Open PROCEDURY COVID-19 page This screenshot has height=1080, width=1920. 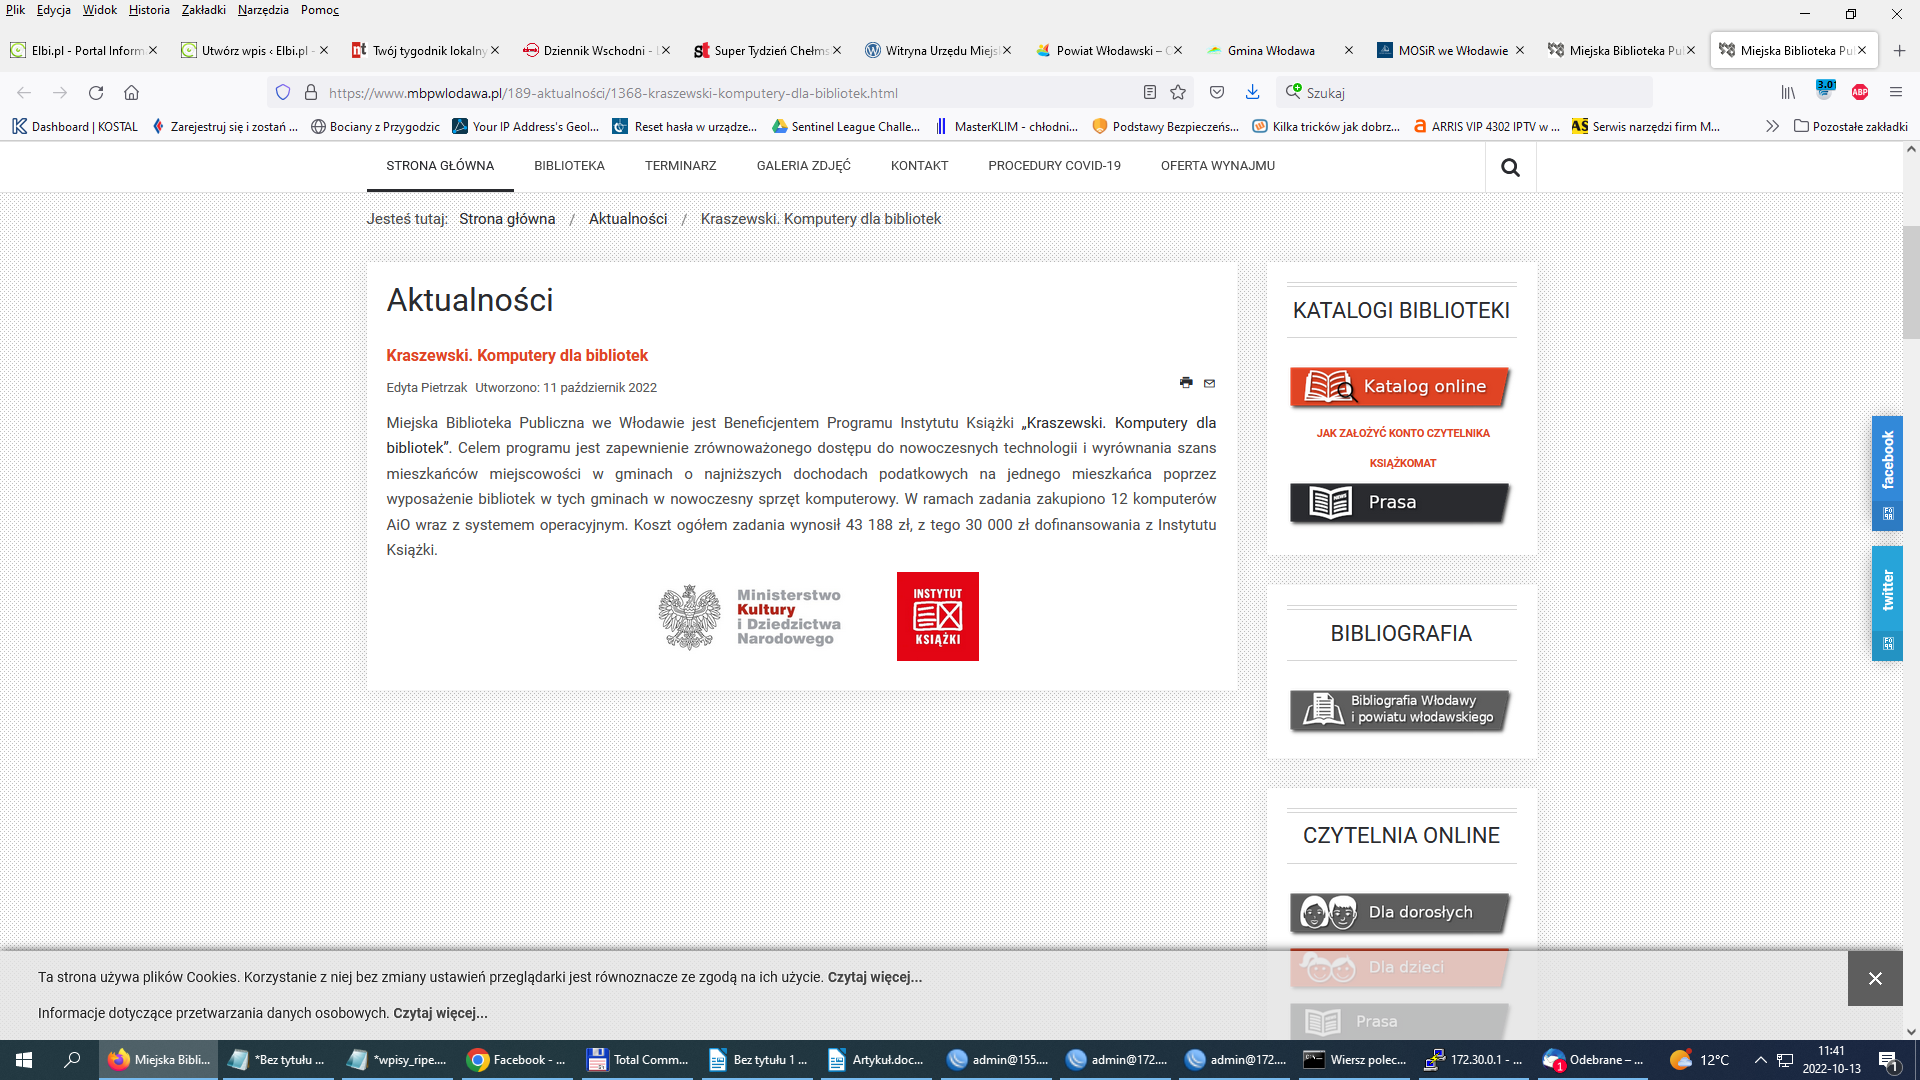(x=1054, y=165)
